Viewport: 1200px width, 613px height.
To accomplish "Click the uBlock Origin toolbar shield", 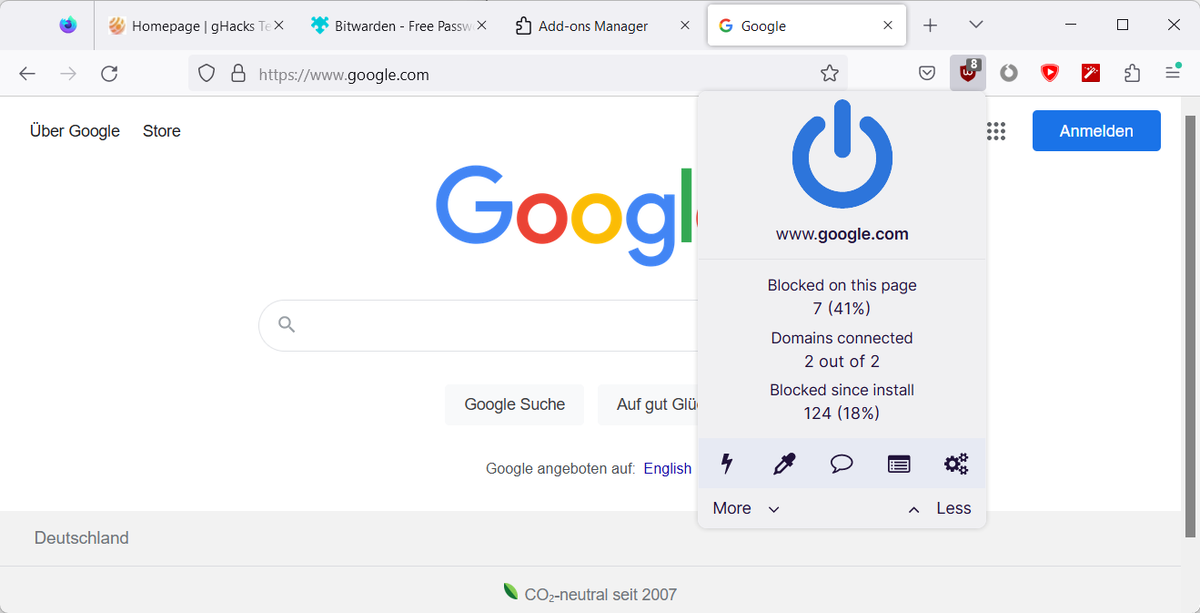I will point(966,72).
